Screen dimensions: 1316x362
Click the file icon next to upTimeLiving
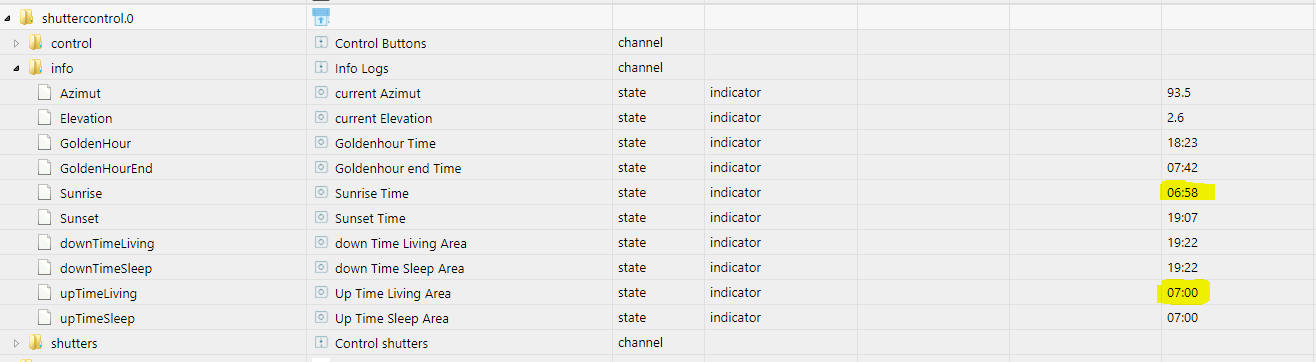tap(44, 293)
